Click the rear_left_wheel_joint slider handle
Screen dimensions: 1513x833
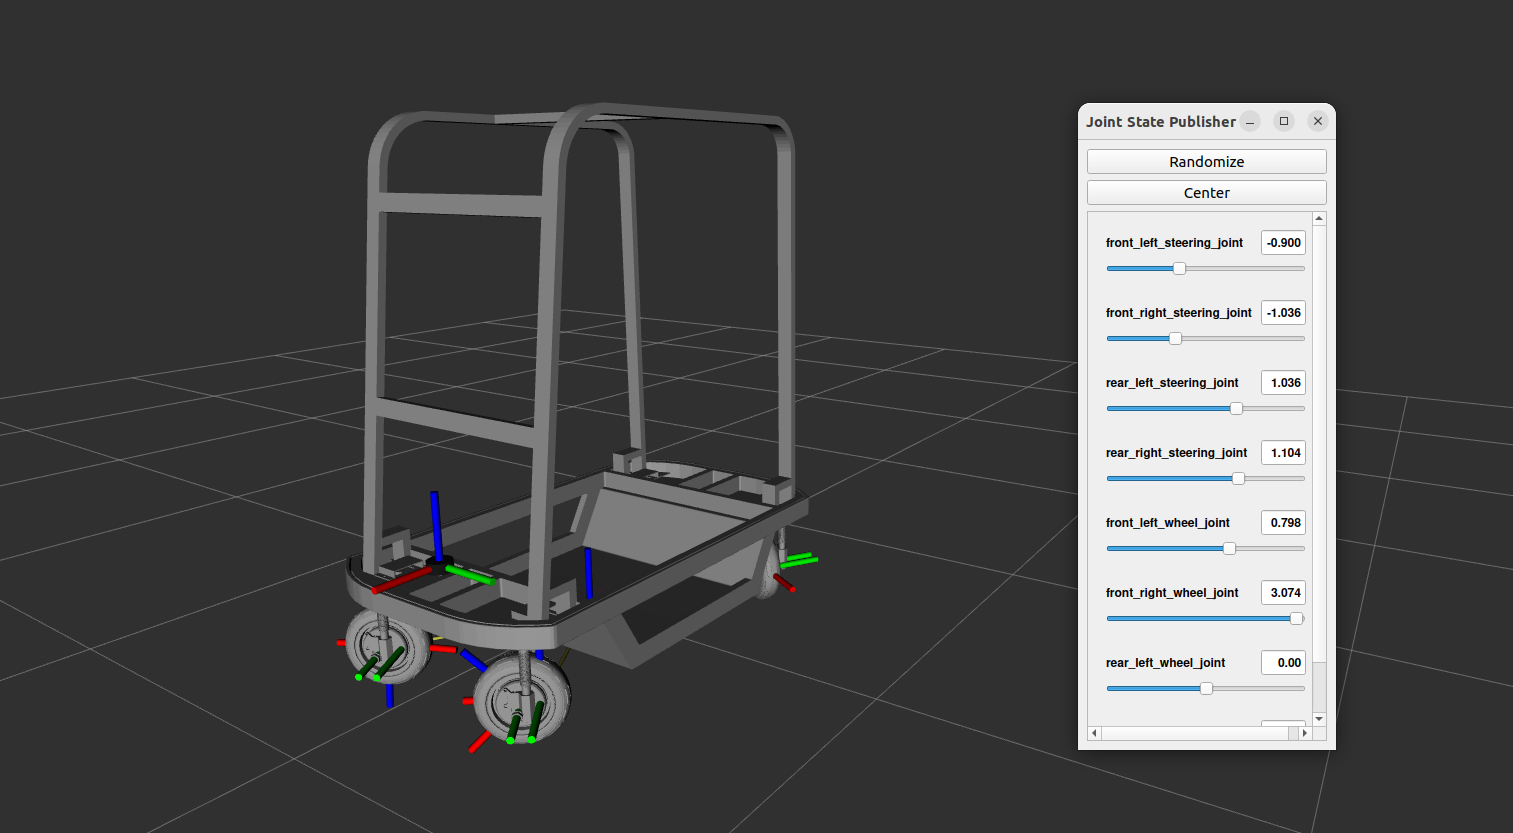(x=1205, y=688)
